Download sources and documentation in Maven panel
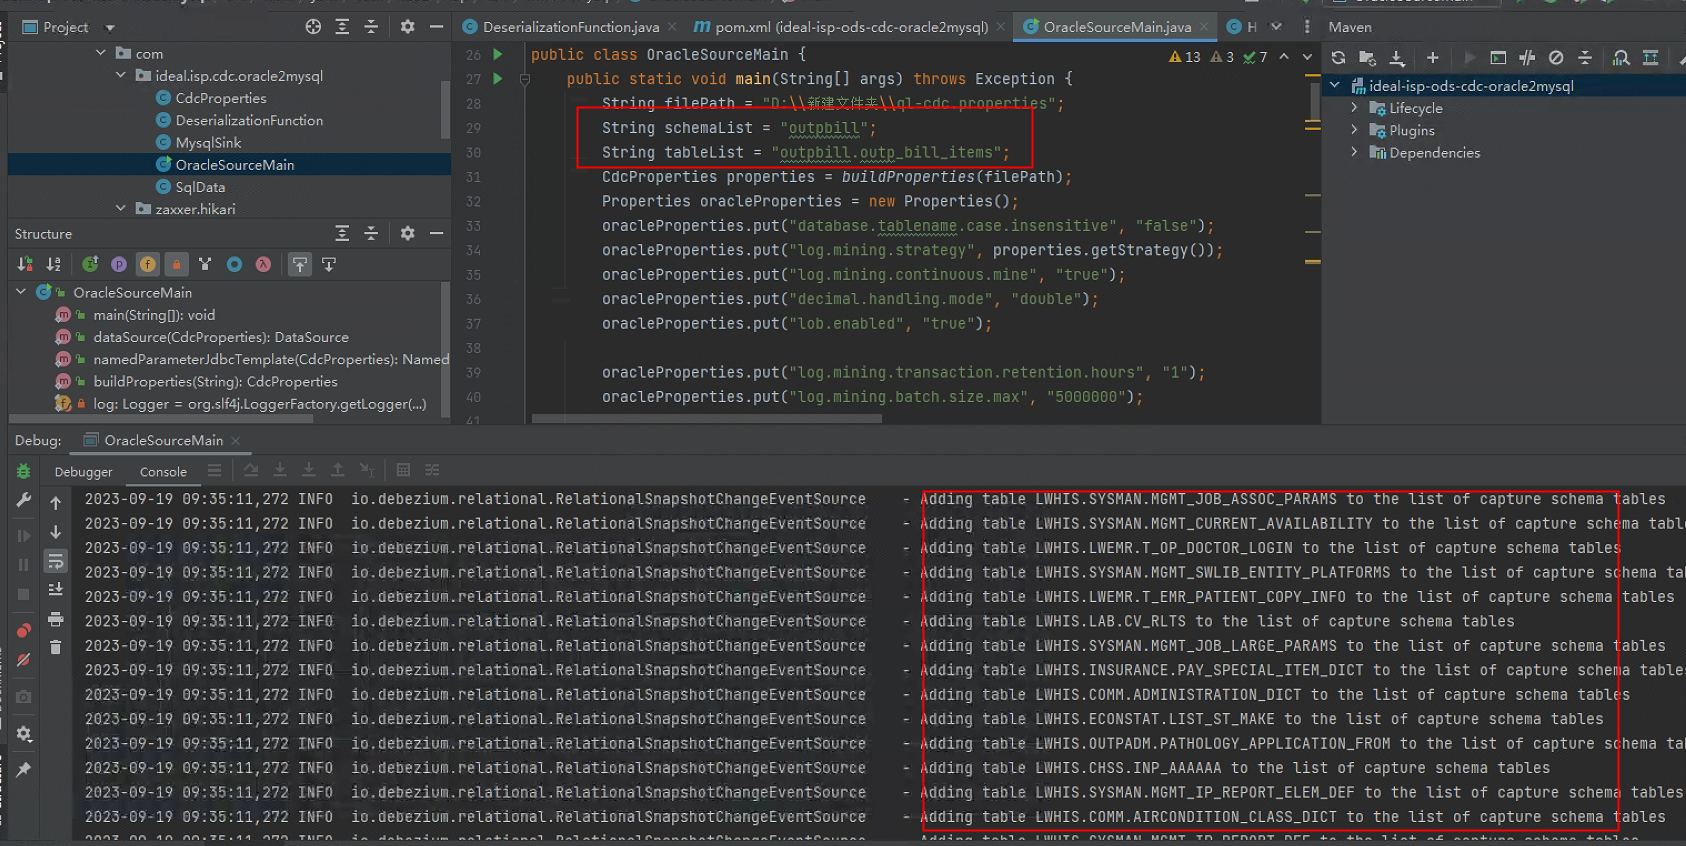 pyautogui.click(x=1397, y=58)
